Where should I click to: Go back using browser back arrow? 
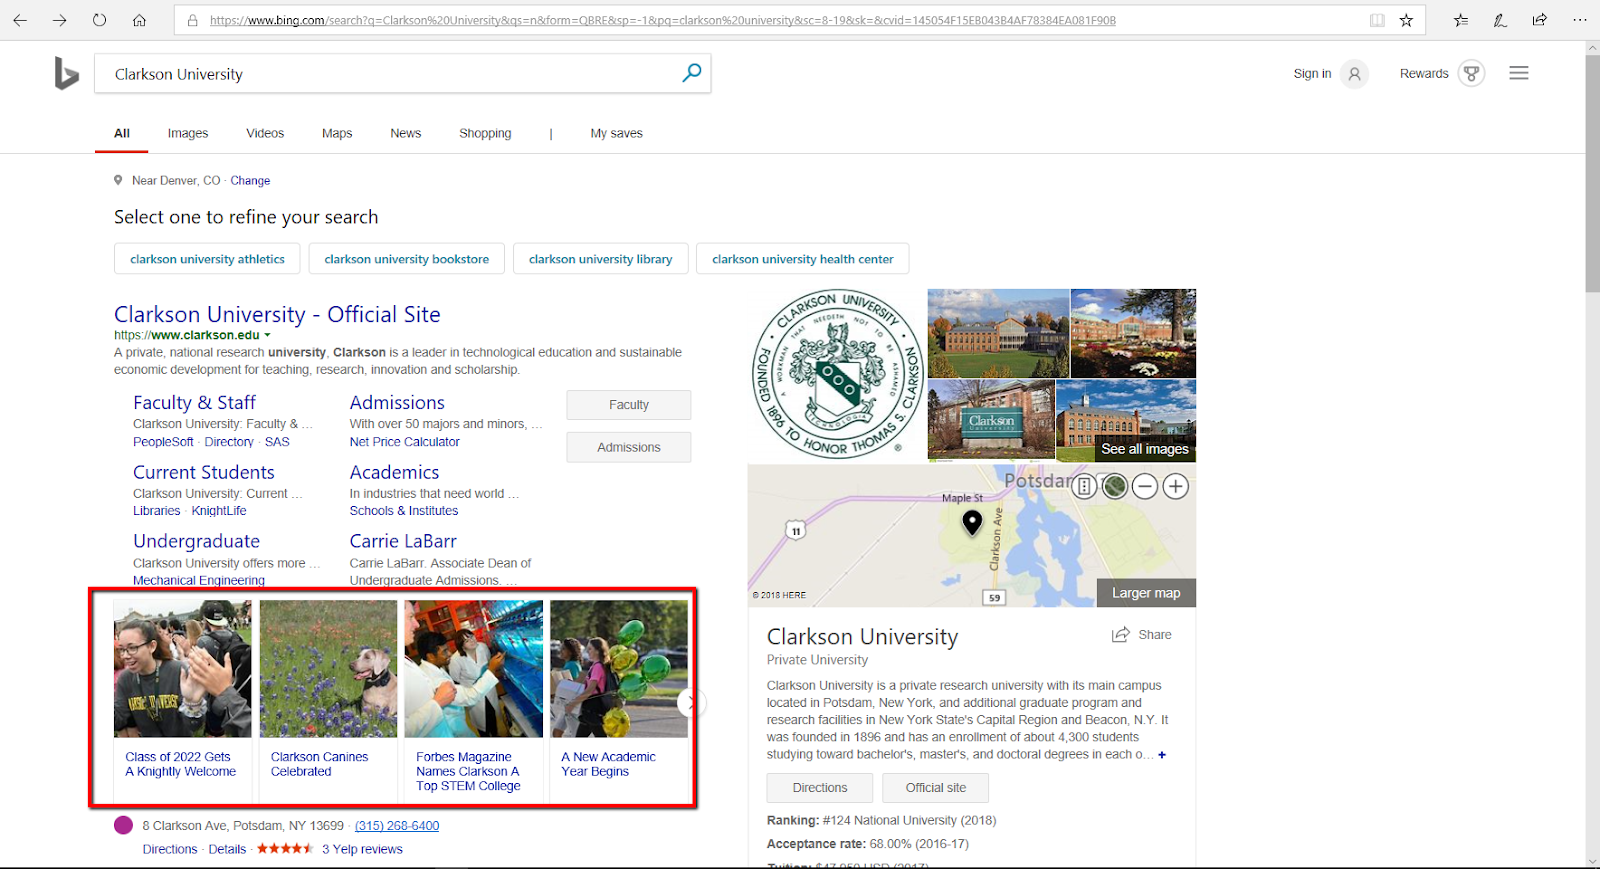click(x=20, y=20)
